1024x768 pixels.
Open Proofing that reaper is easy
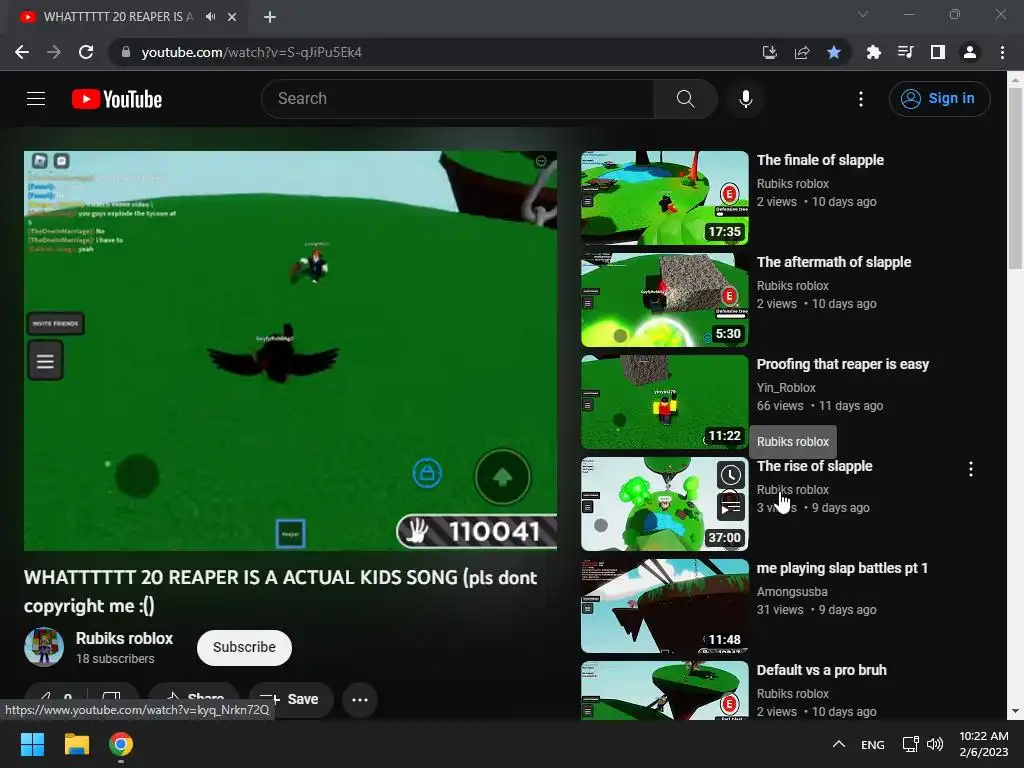(842, 364)
